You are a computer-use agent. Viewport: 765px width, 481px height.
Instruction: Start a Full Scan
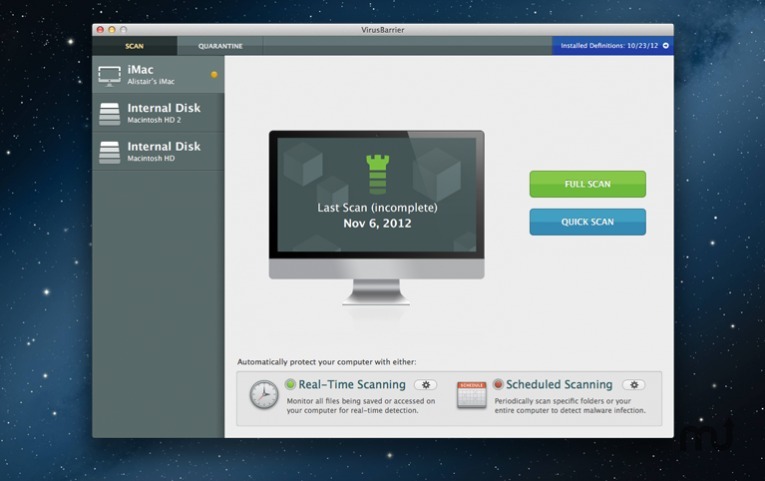(x=587, y=184)
